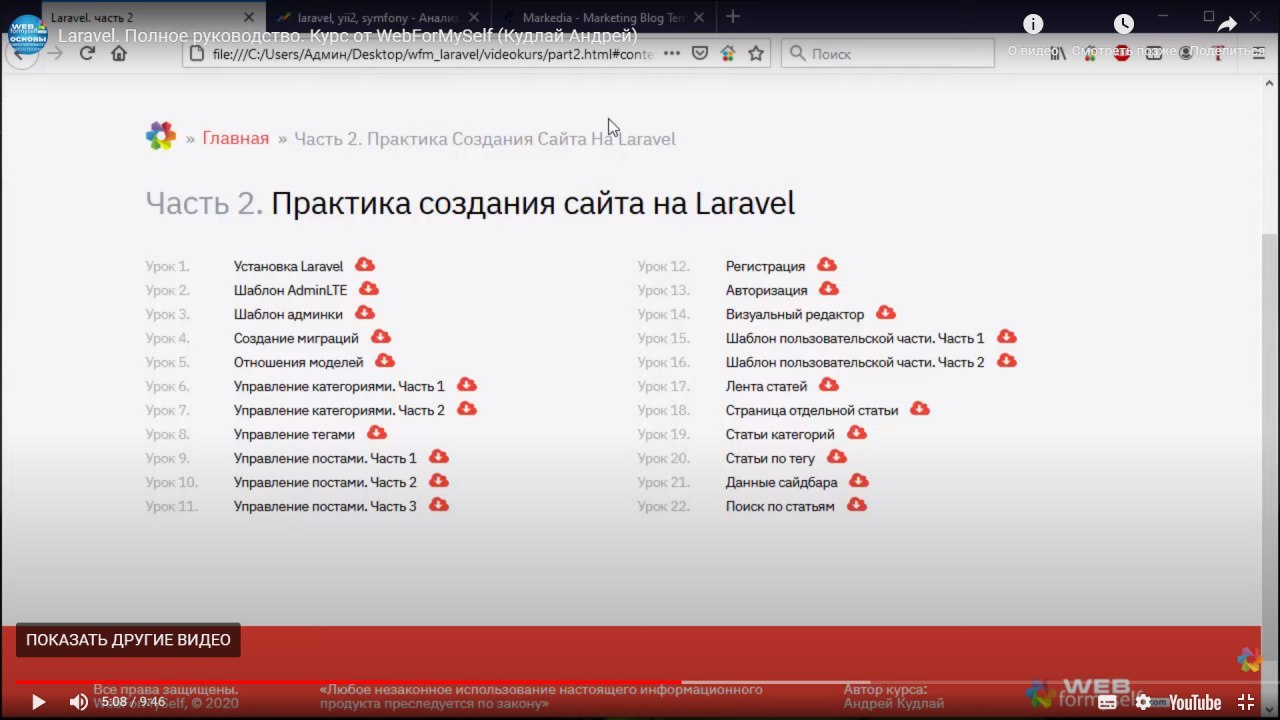Open the Главная breadcrumb link
This screenshot has width=1280, height=720.
pyautogui.click(x=235, y=138)
